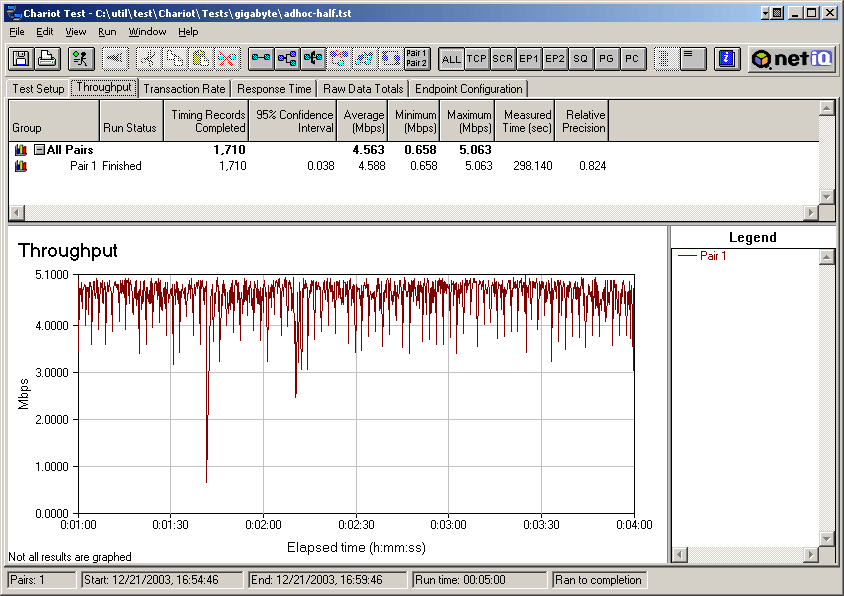
Task: Click the Average (Mbps) column header
Action: click(363, 121)
